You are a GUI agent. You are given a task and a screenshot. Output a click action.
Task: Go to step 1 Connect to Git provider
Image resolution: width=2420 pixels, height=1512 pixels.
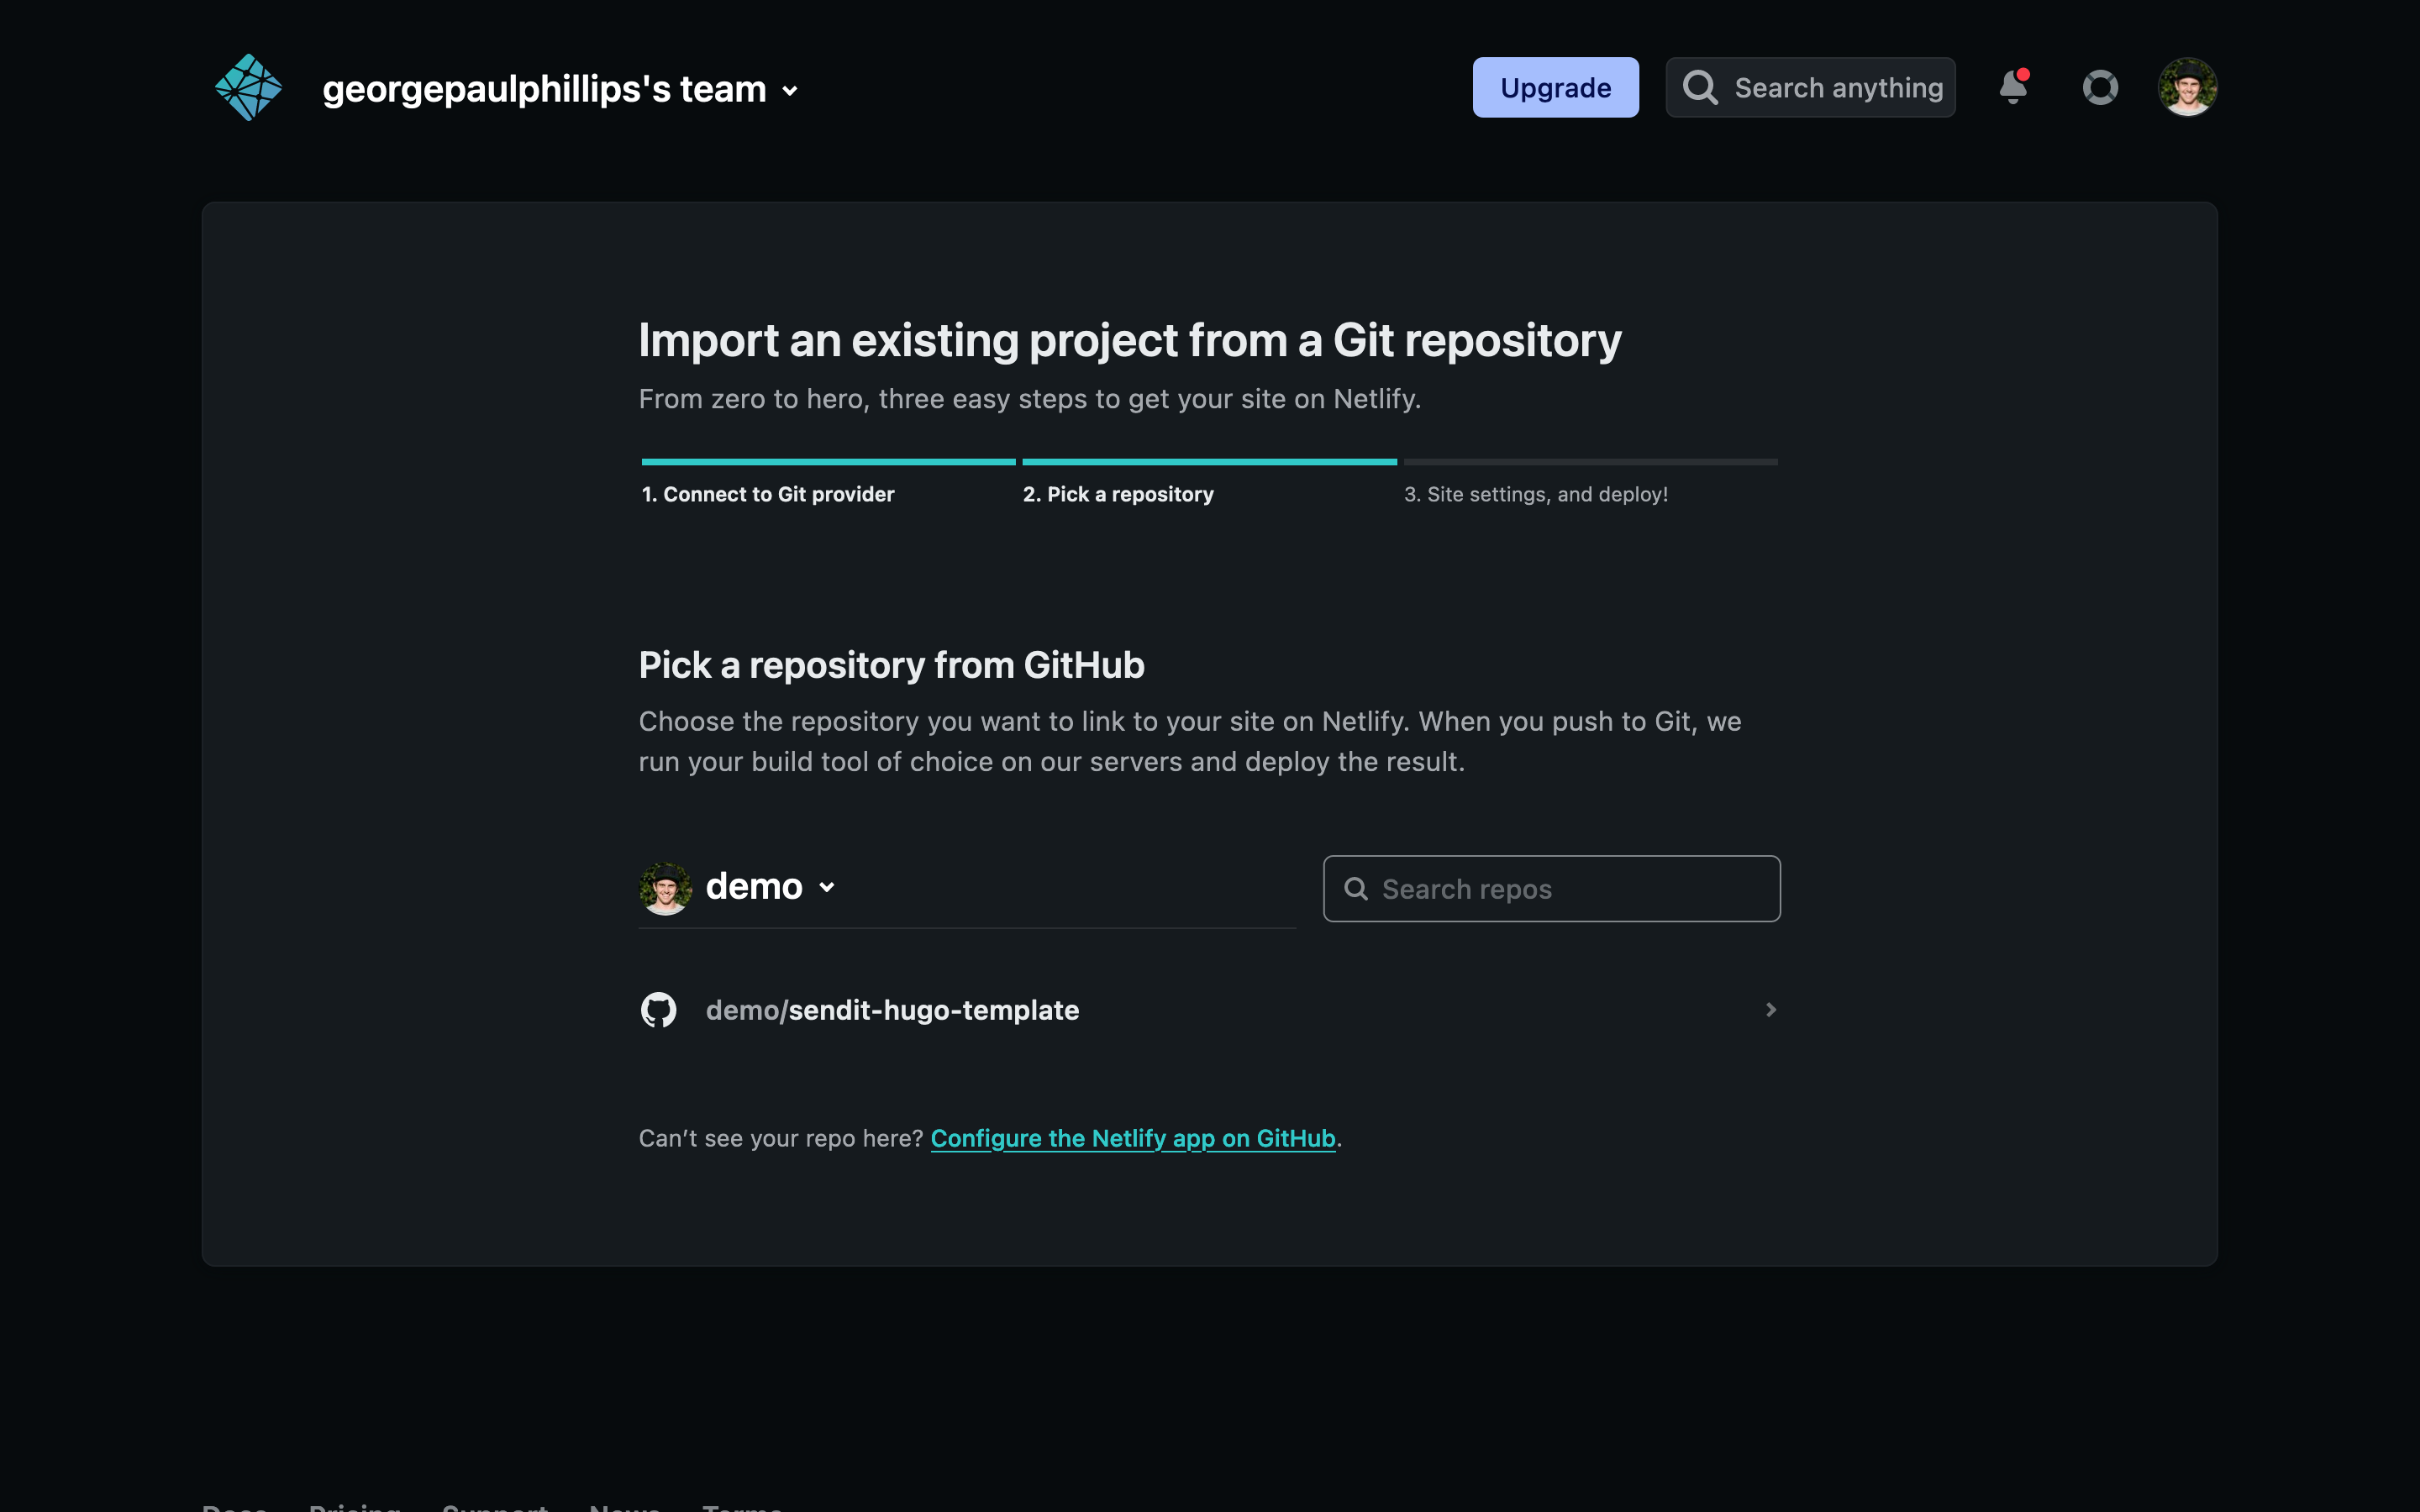point(768,494)
